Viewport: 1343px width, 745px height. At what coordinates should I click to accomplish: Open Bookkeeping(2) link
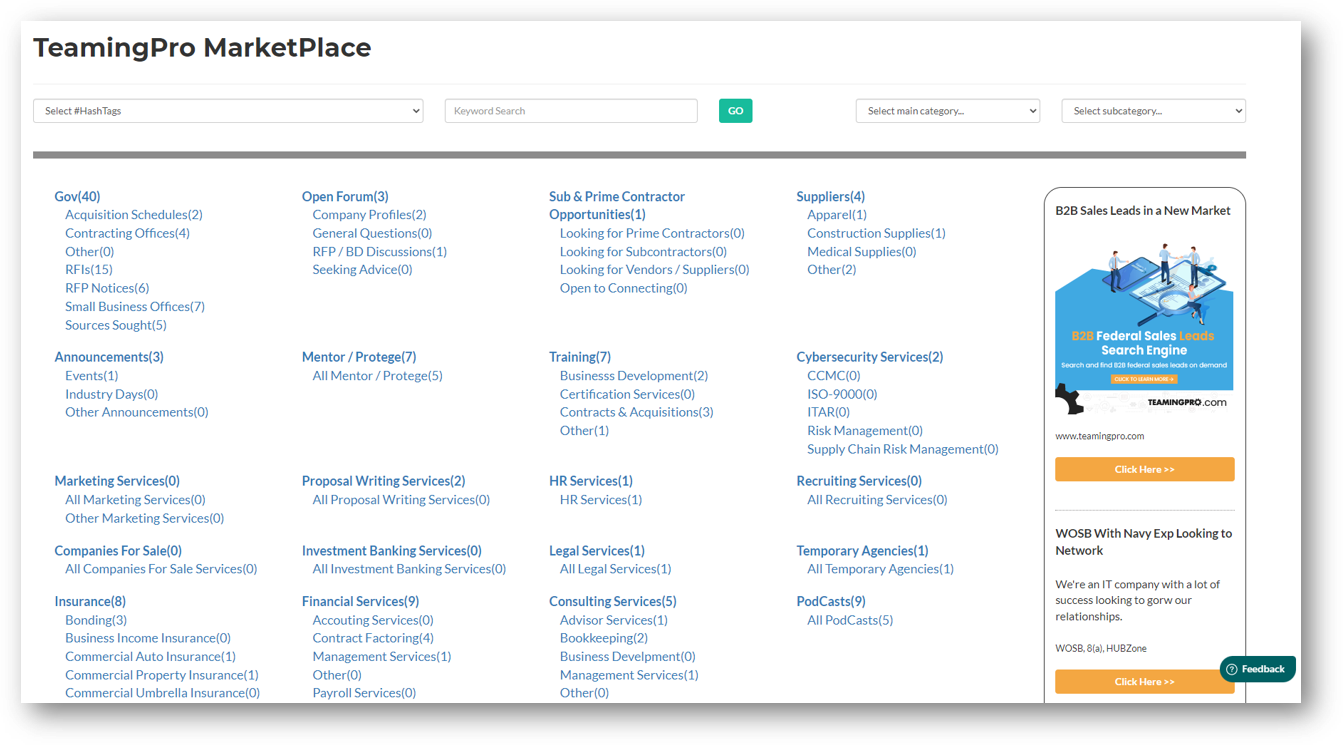point(604,638)
